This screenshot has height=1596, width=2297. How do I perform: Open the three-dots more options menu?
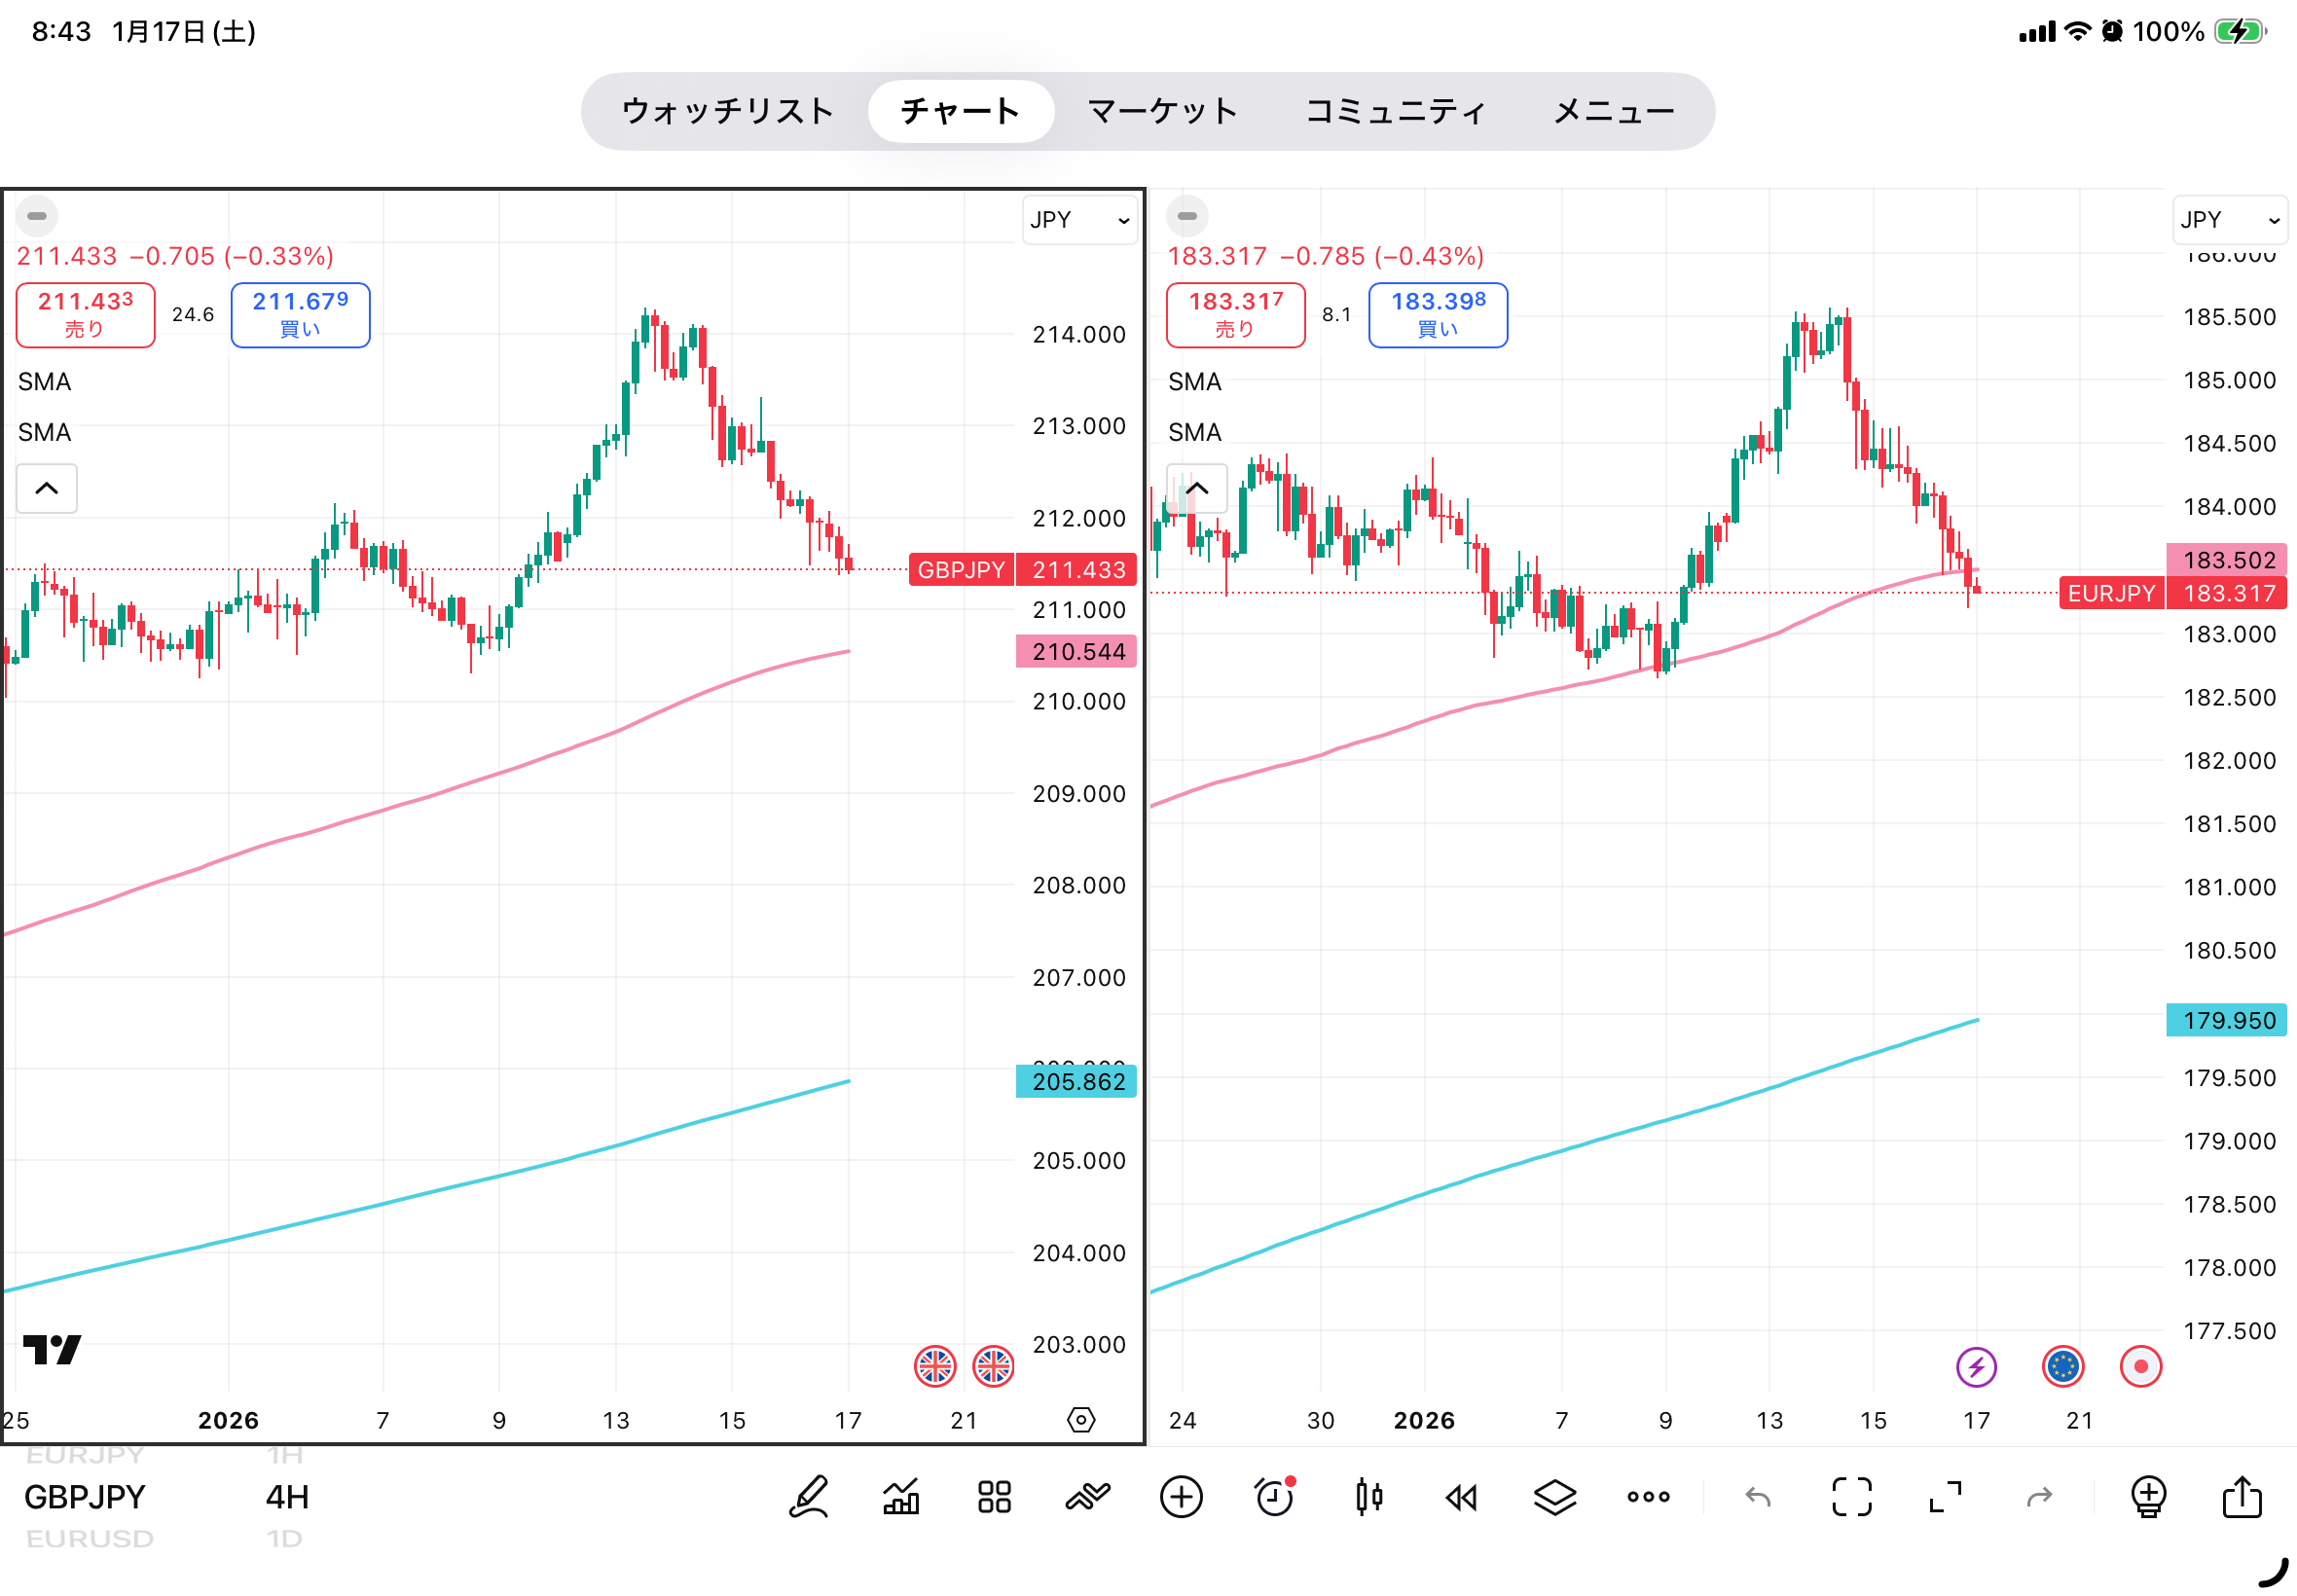click(x=1648, y=1497)
